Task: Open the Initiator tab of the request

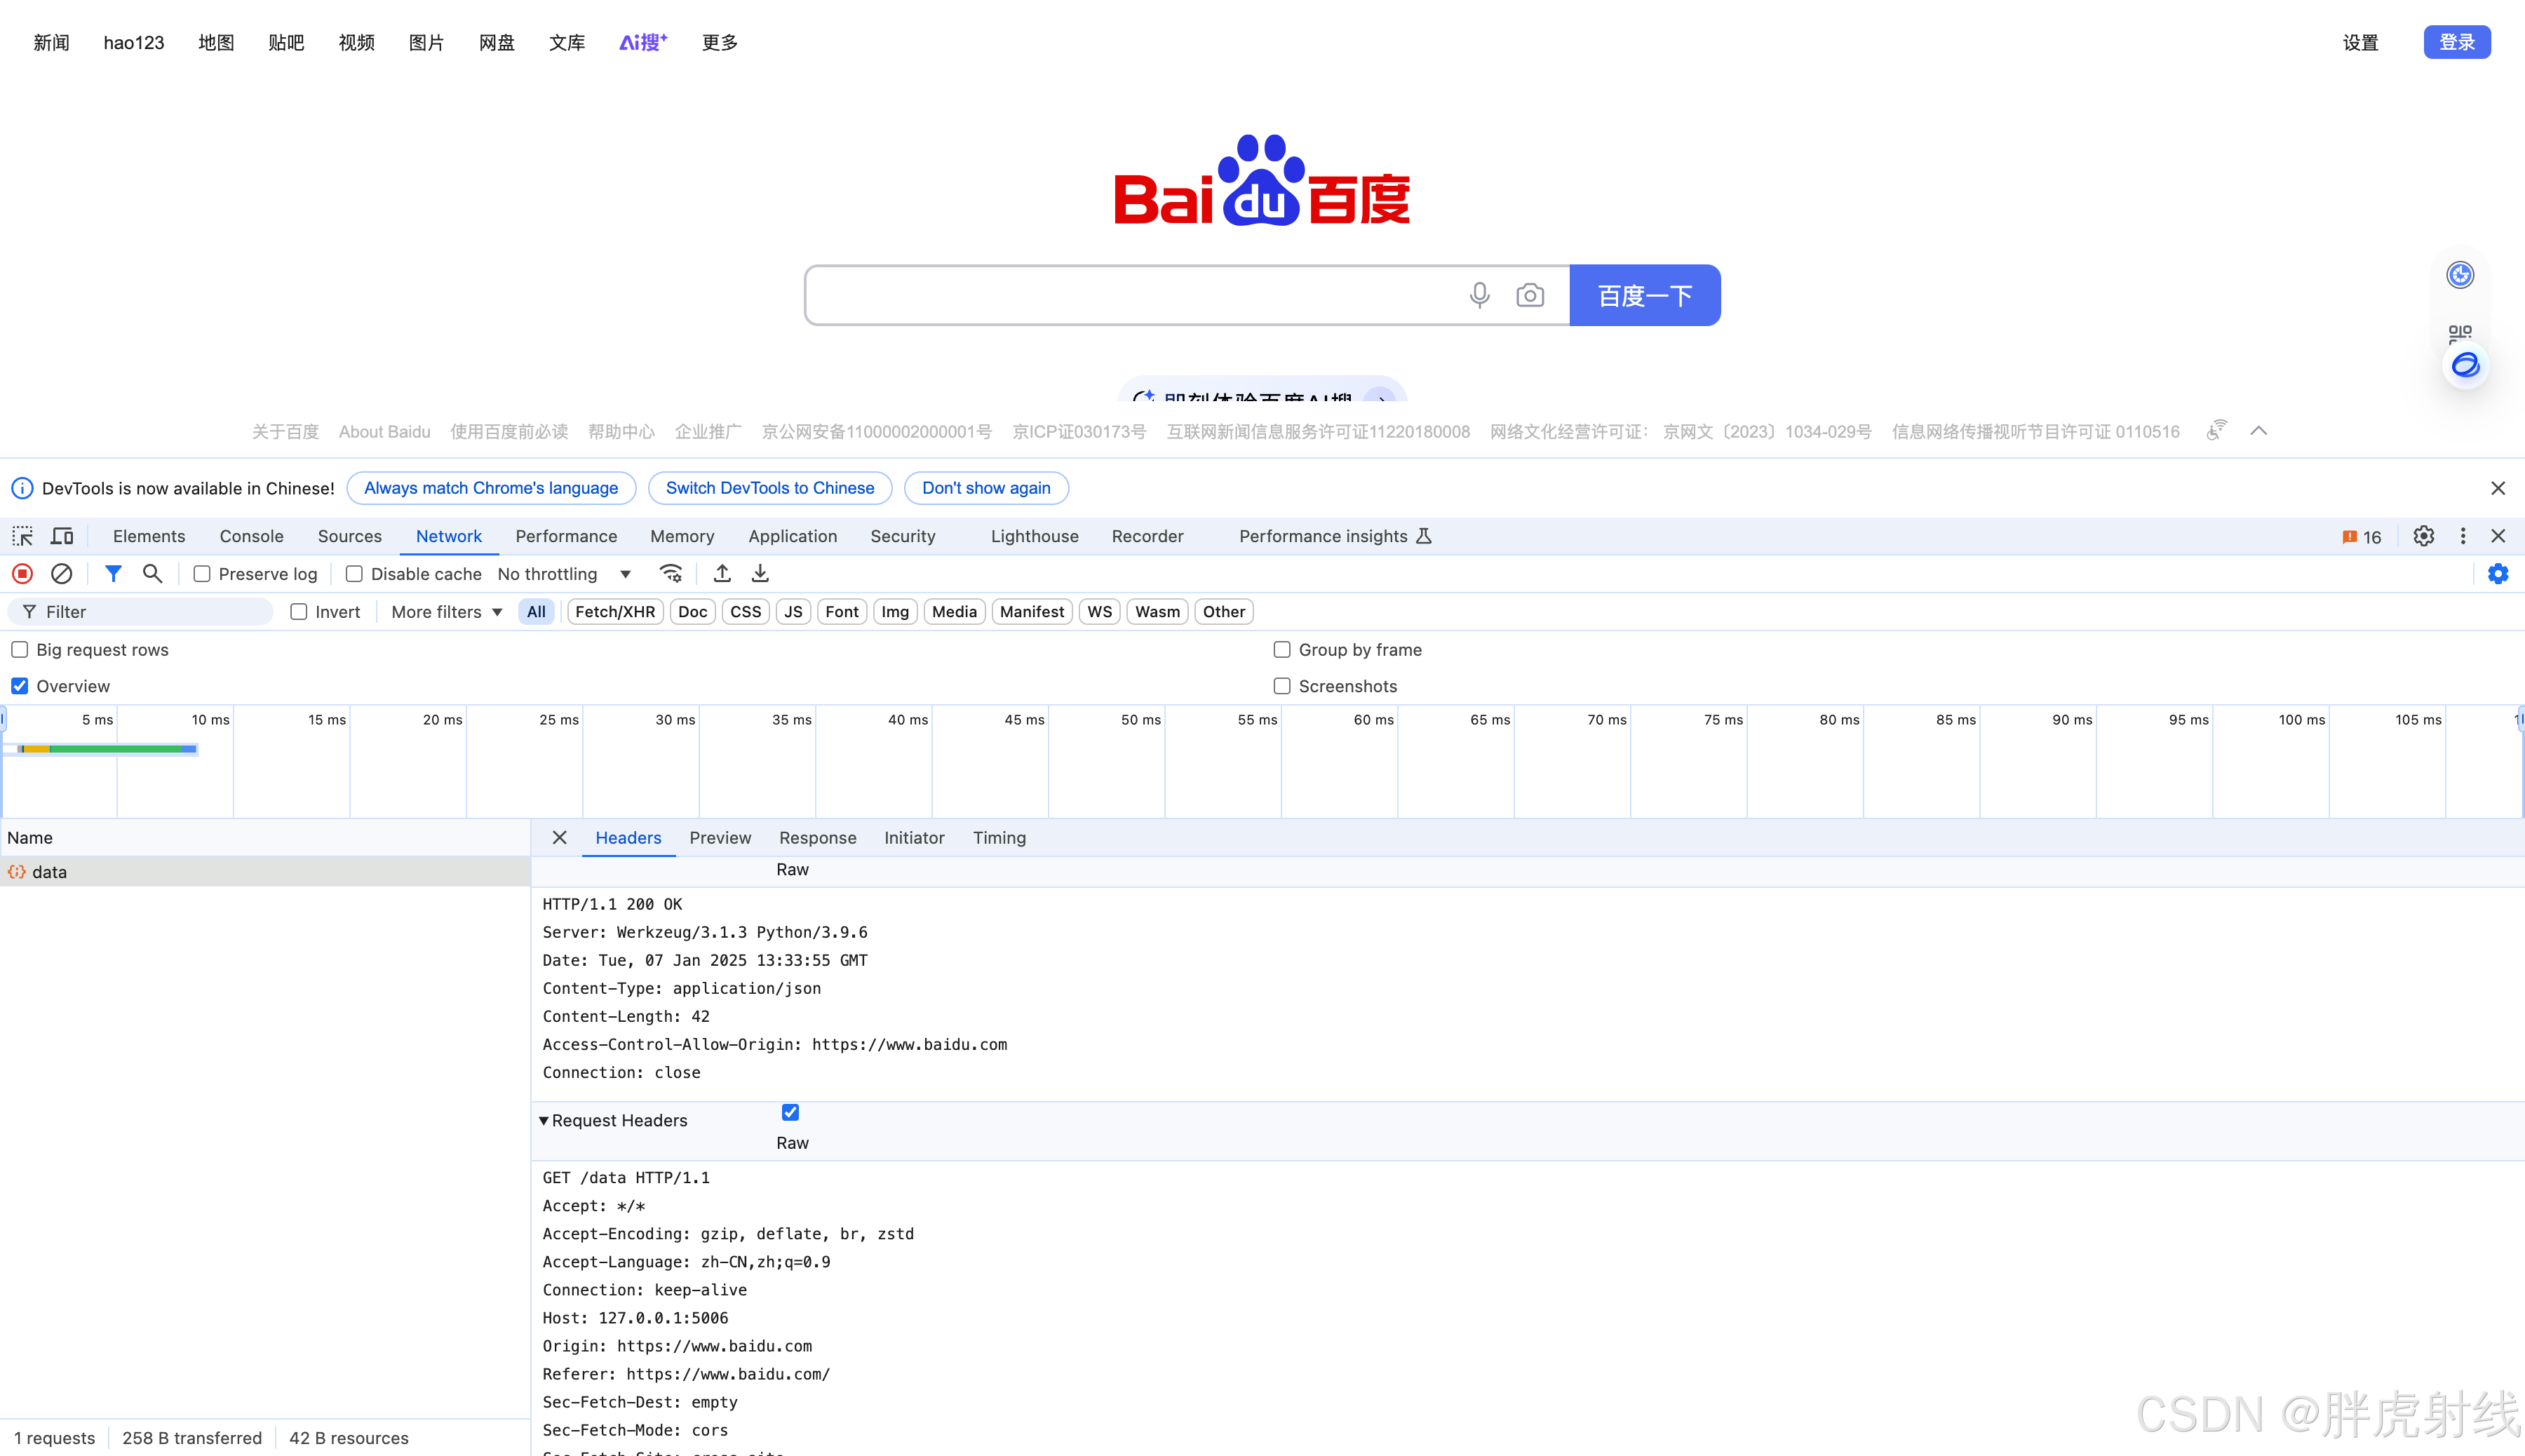Action: click(913, 838)
